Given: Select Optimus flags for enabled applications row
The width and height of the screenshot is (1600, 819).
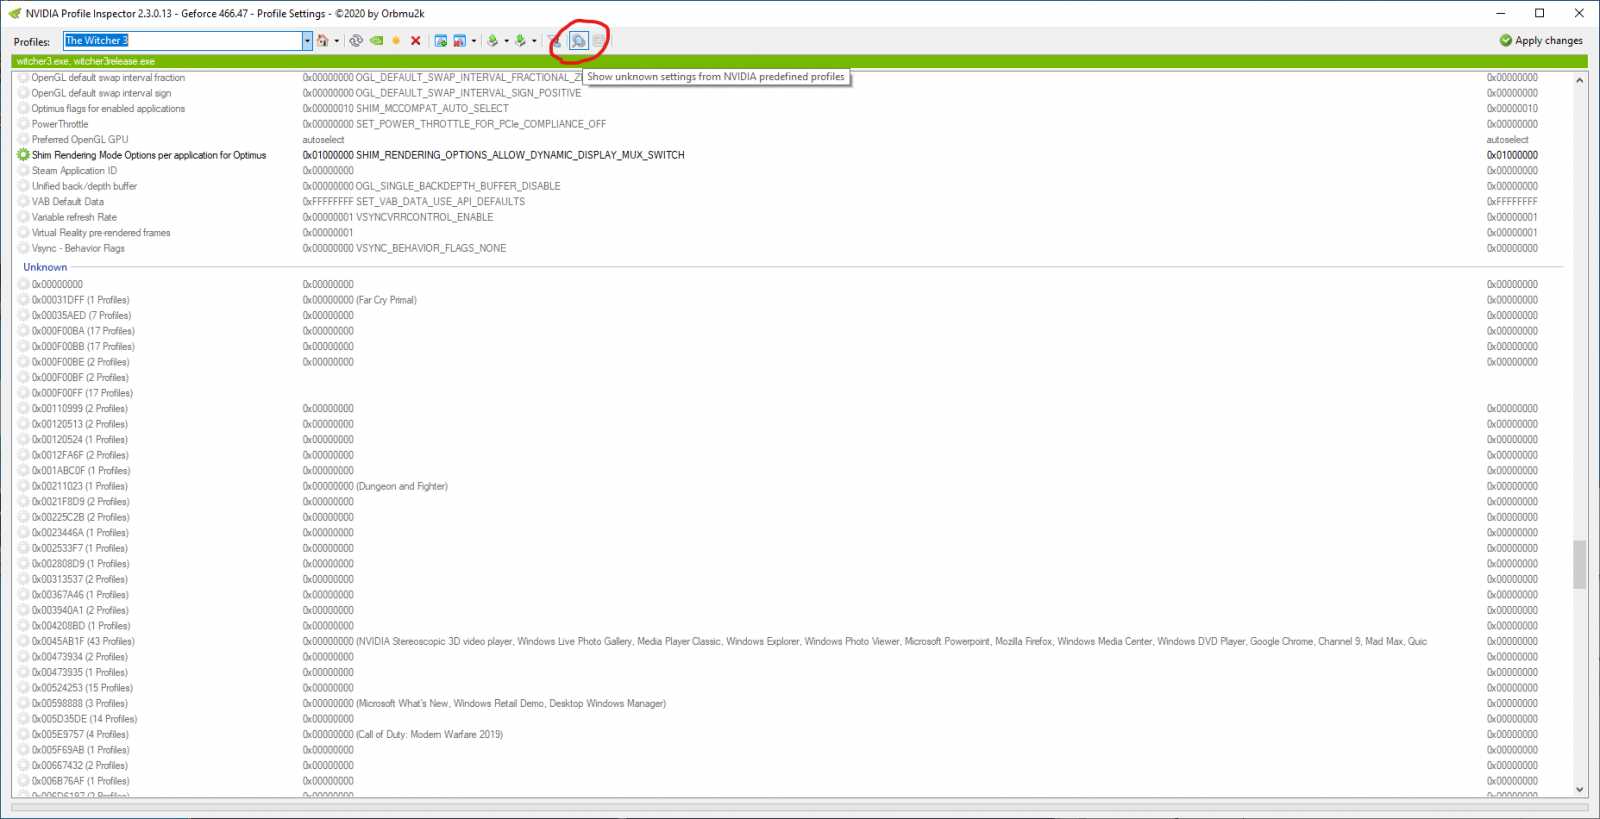Looking at the screenshot, I should coord(790,109).
